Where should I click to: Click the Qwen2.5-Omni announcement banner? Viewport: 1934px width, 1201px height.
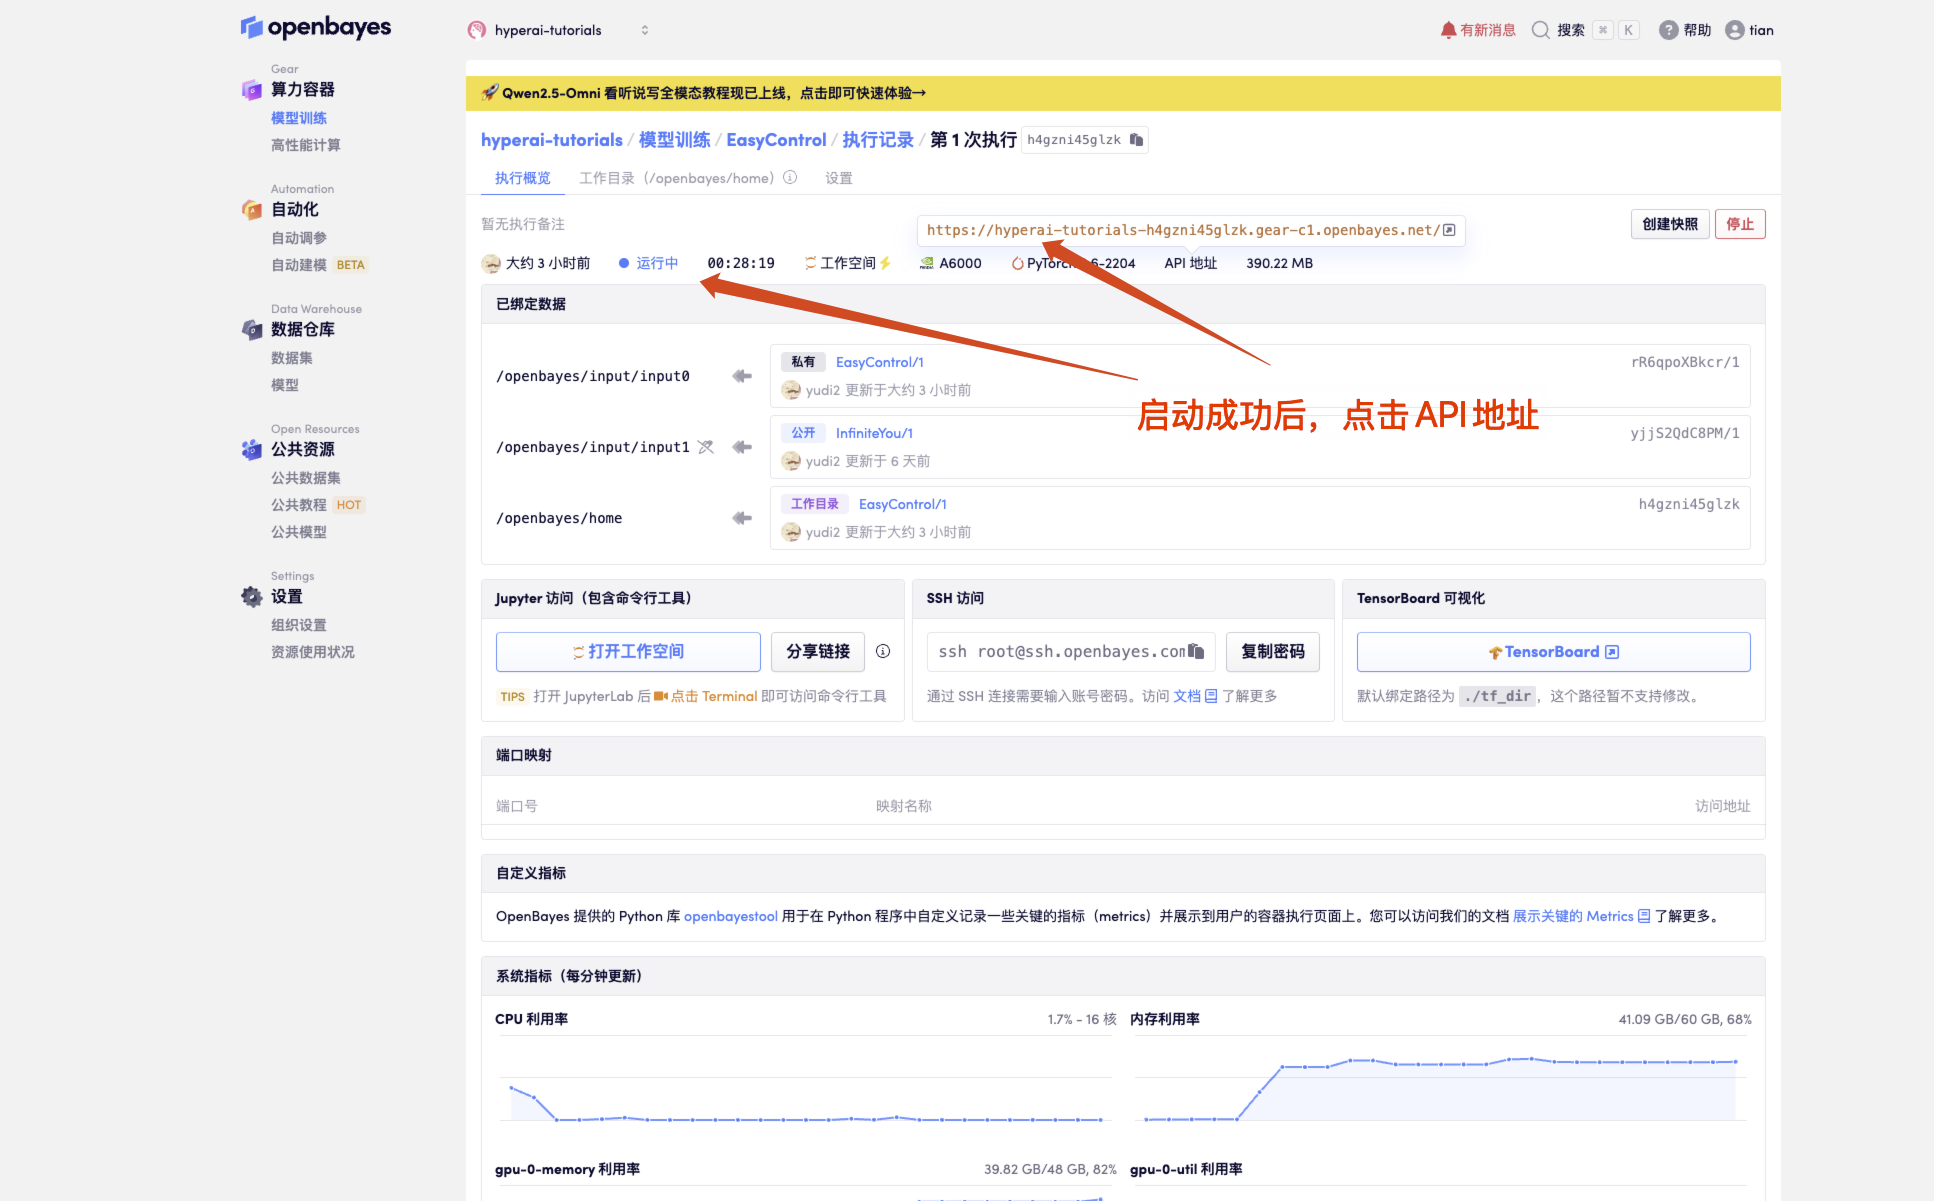1122,93
